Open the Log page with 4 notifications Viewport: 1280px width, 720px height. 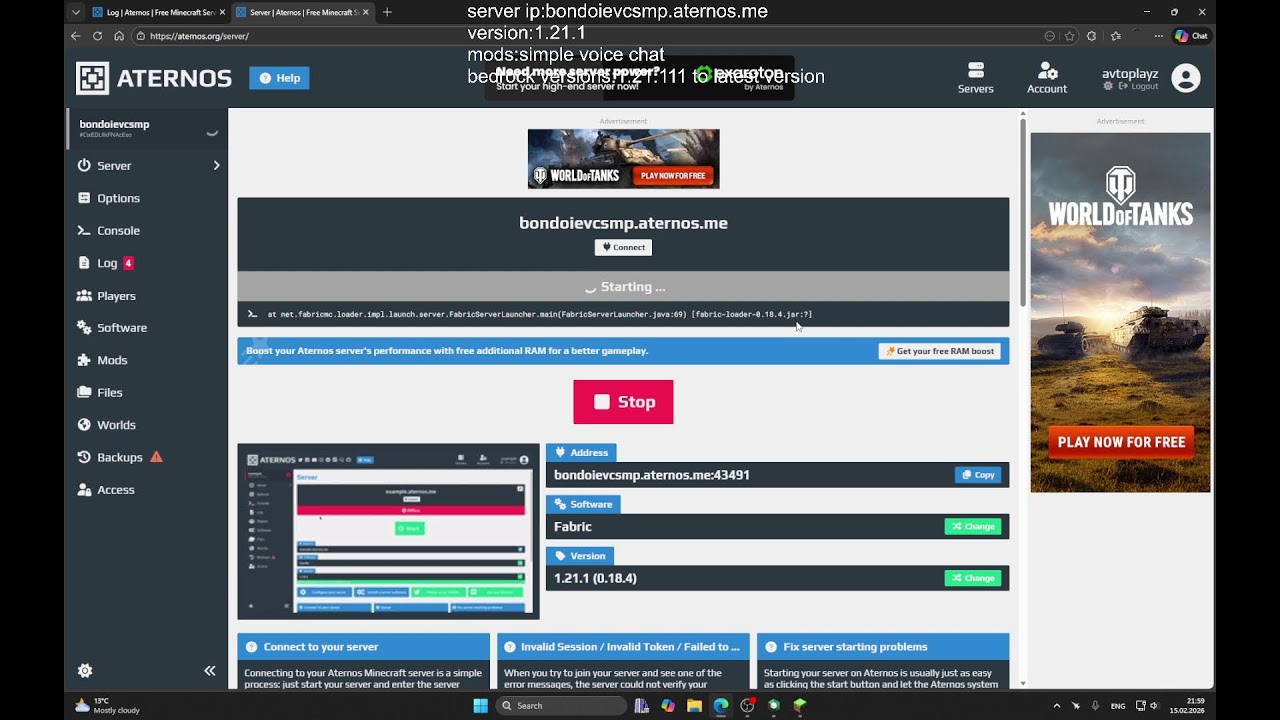107,263
